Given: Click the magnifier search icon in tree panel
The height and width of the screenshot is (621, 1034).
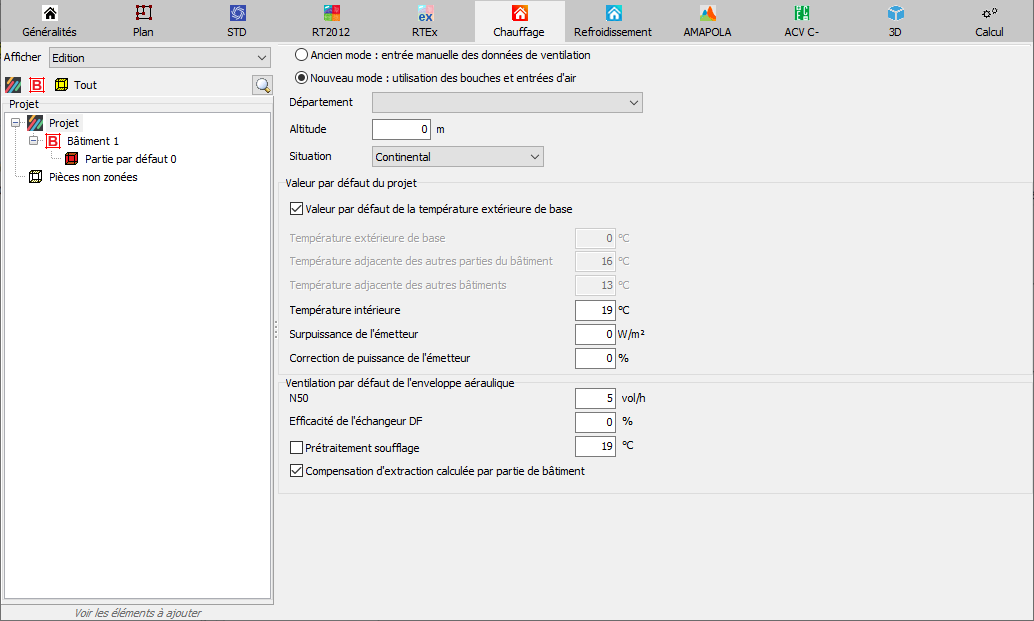Looking at the screenshot, I should click(262, 85).
